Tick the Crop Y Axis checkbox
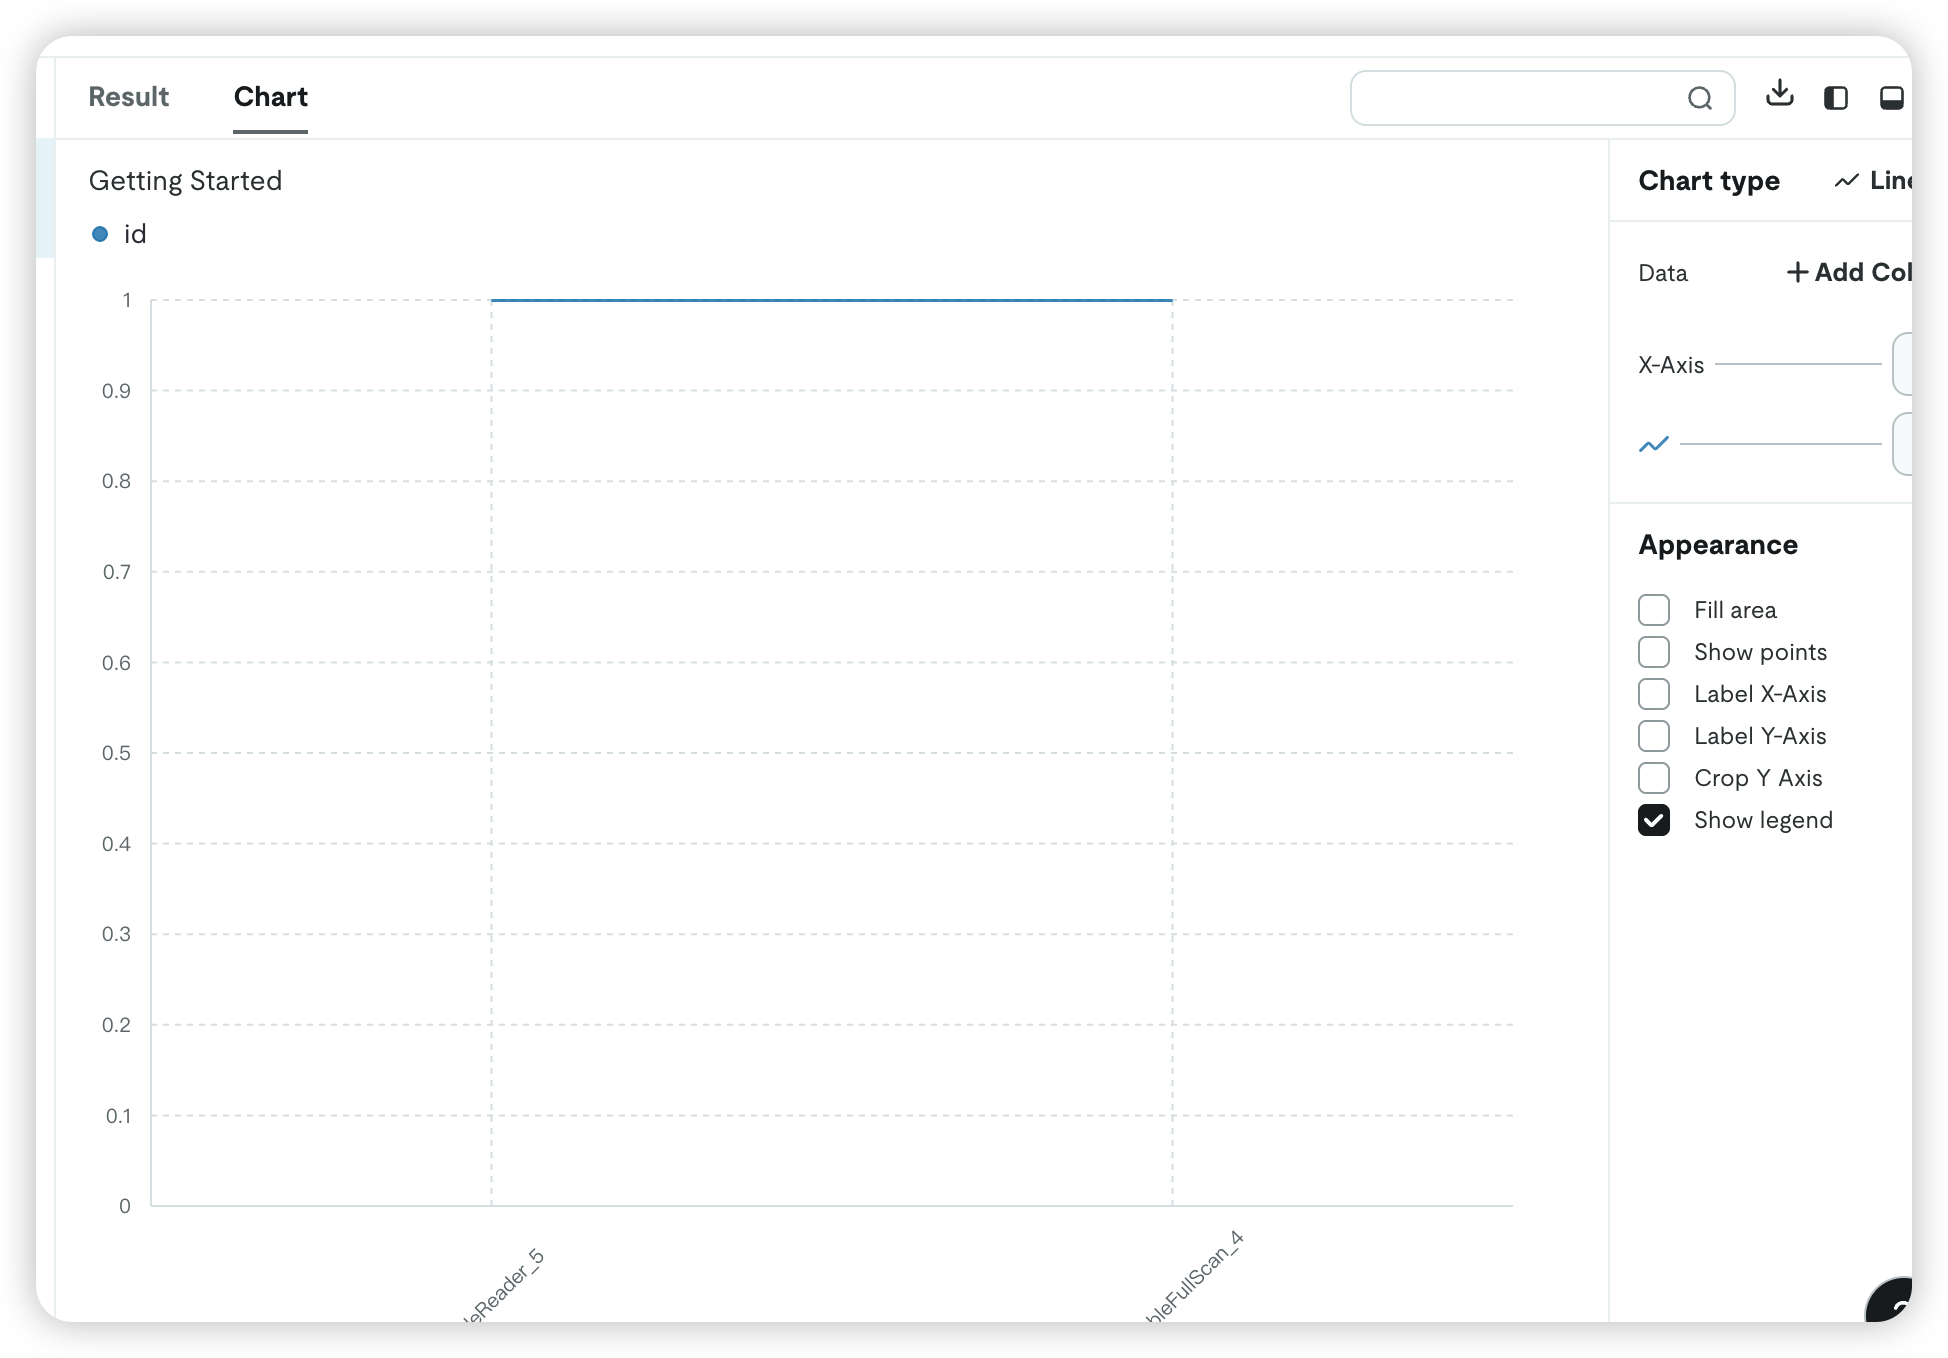Viewport: 1948px width, 1358px height. (1654, 778)
